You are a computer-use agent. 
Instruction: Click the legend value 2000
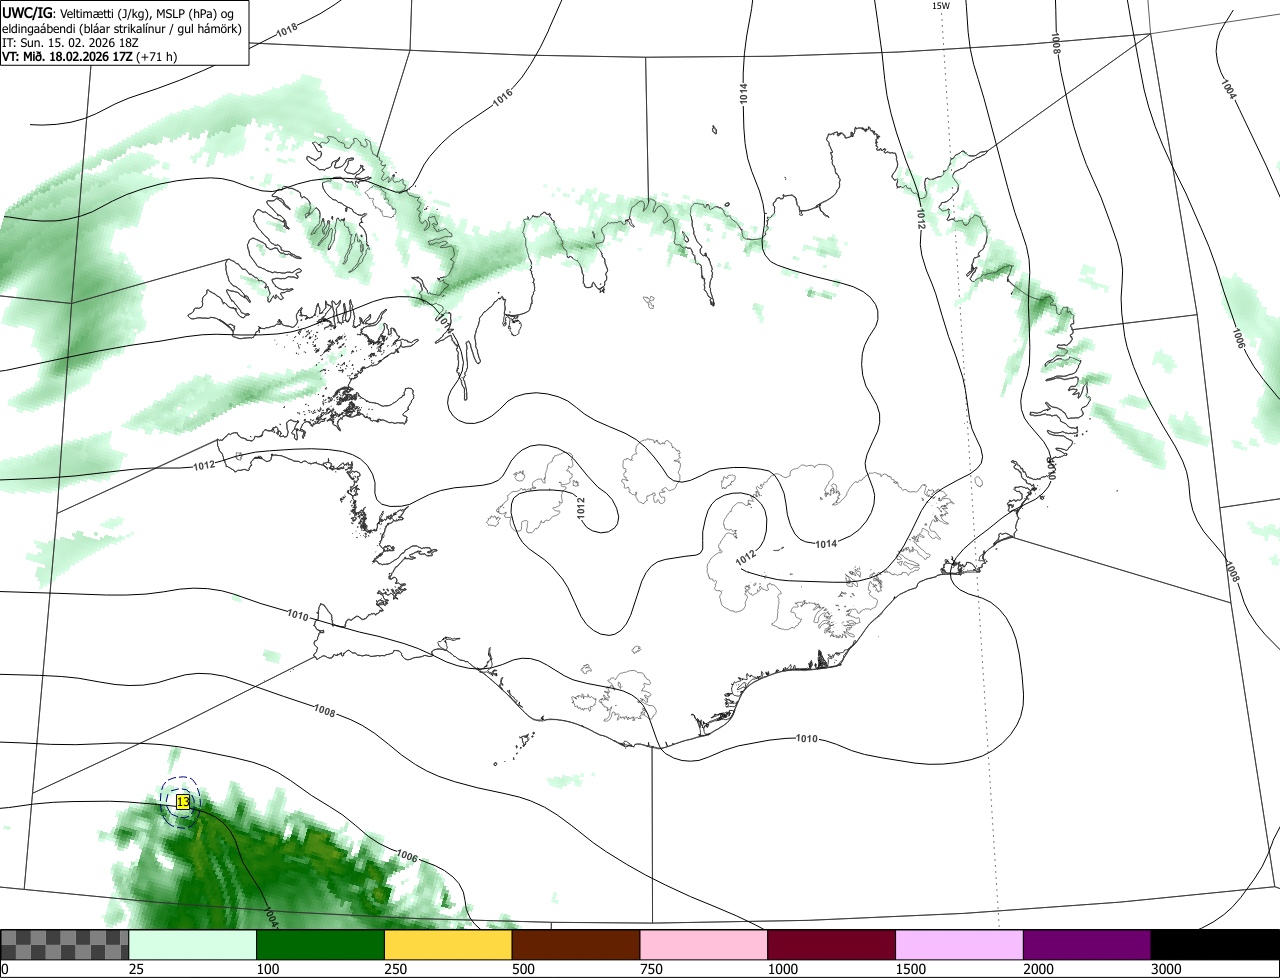[1039, 969]
